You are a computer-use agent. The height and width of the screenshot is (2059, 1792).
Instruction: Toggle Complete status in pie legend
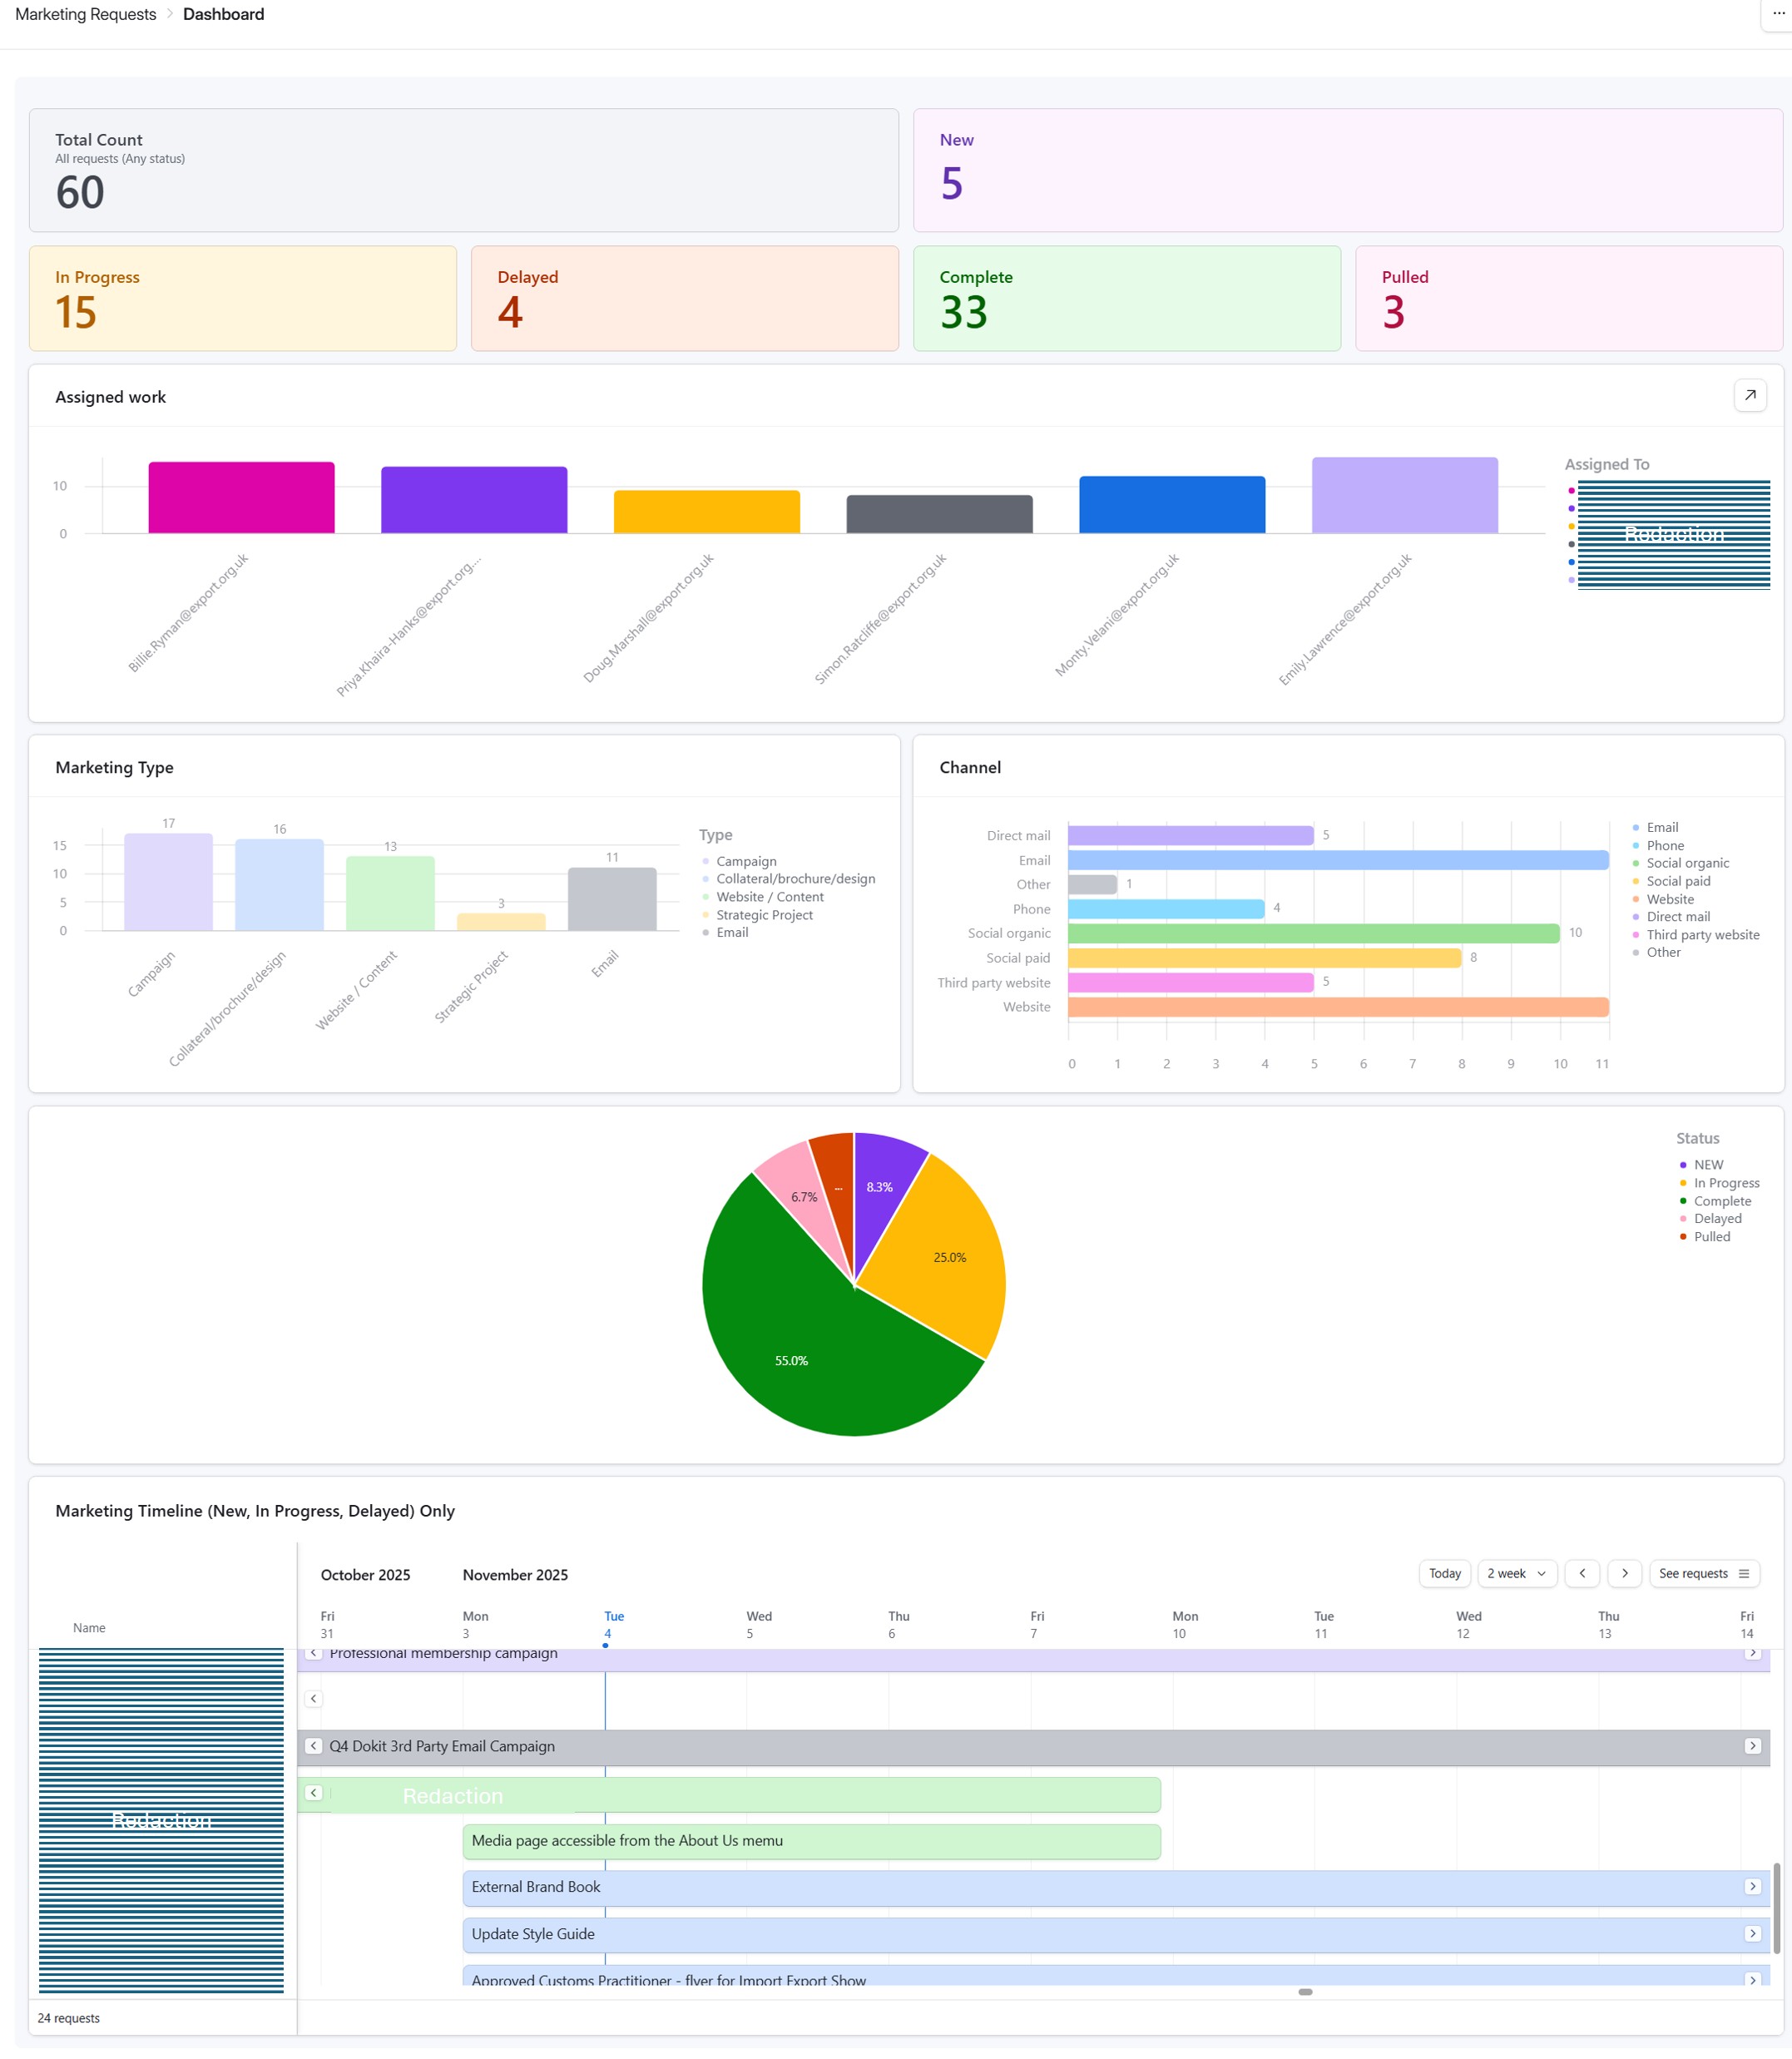point(1721,1201)
